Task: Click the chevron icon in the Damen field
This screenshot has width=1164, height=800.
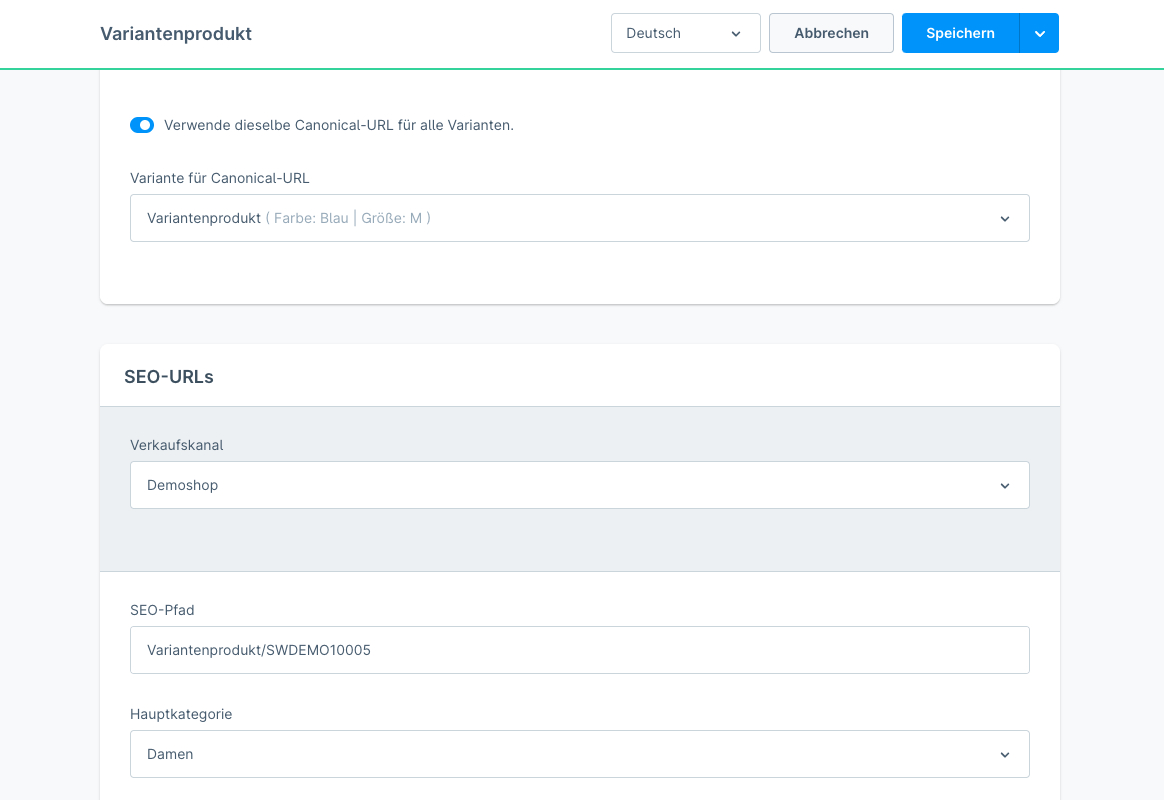Action: [x=1005, y=755]
